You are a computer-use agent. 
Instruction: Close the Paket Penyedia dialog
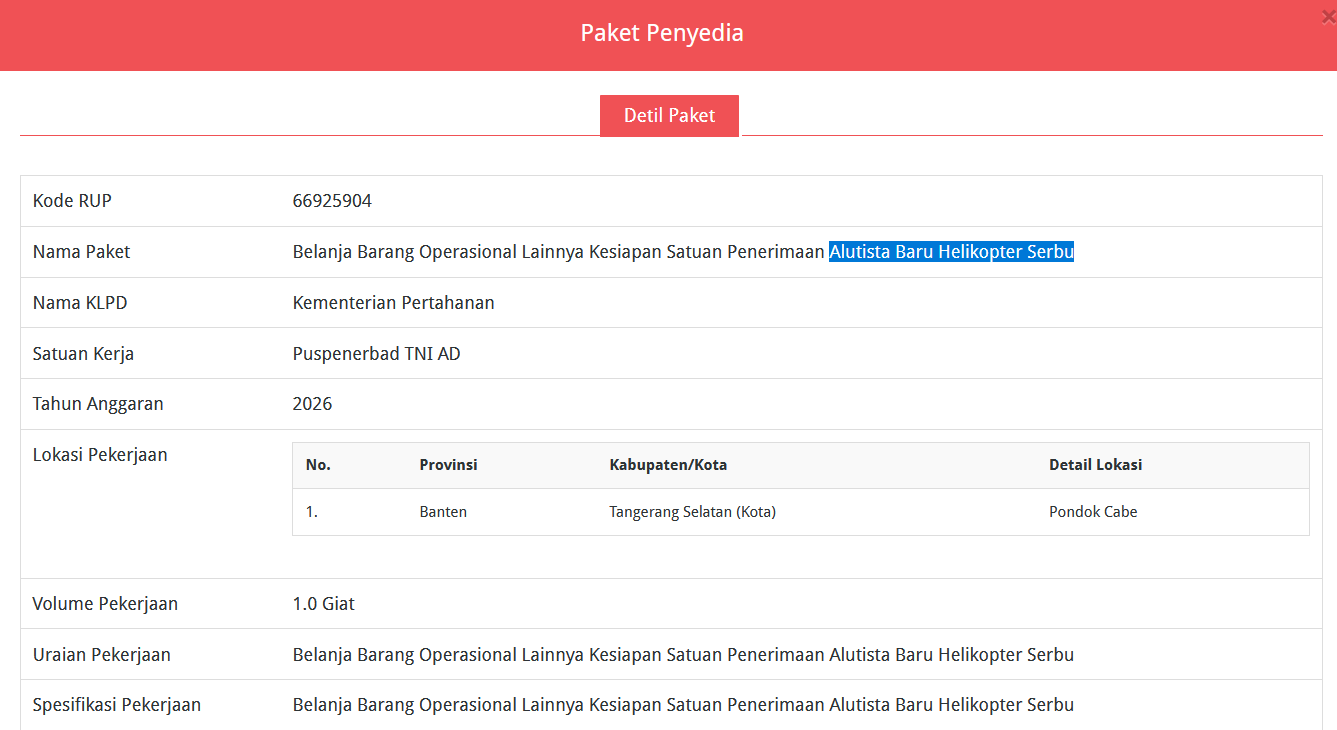tap(1328, 16)
